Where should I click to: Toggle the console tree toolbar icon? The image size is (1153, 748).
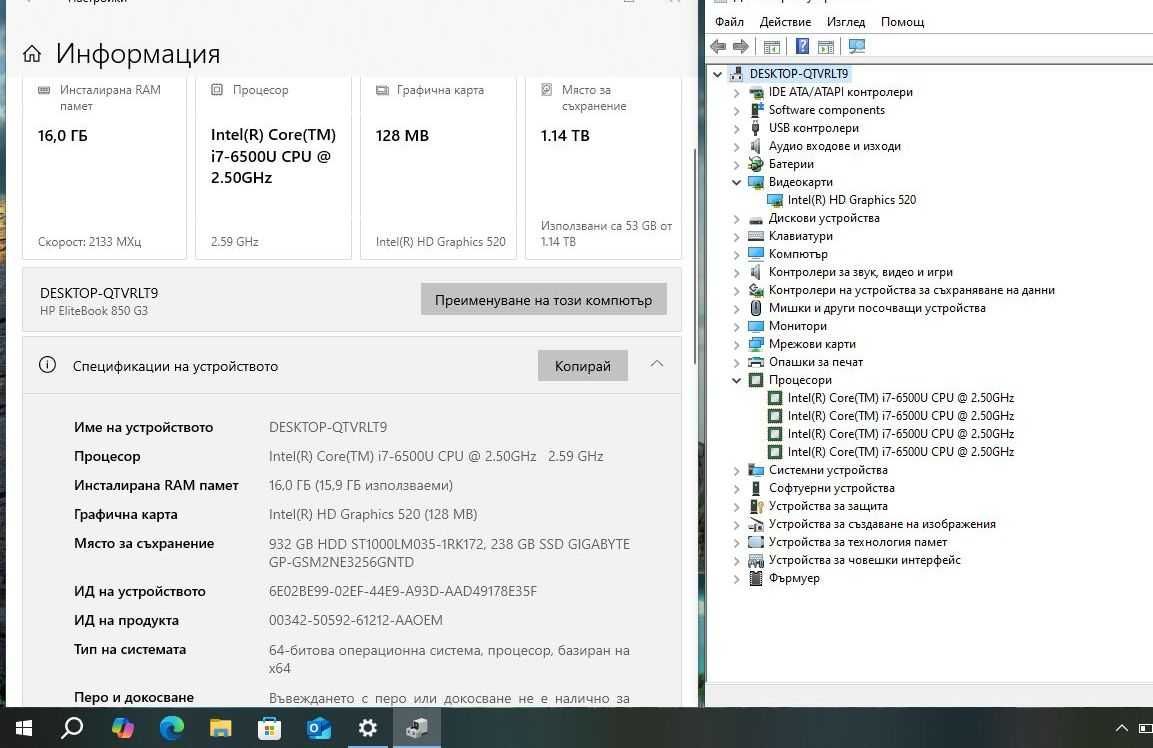(771, 46)
